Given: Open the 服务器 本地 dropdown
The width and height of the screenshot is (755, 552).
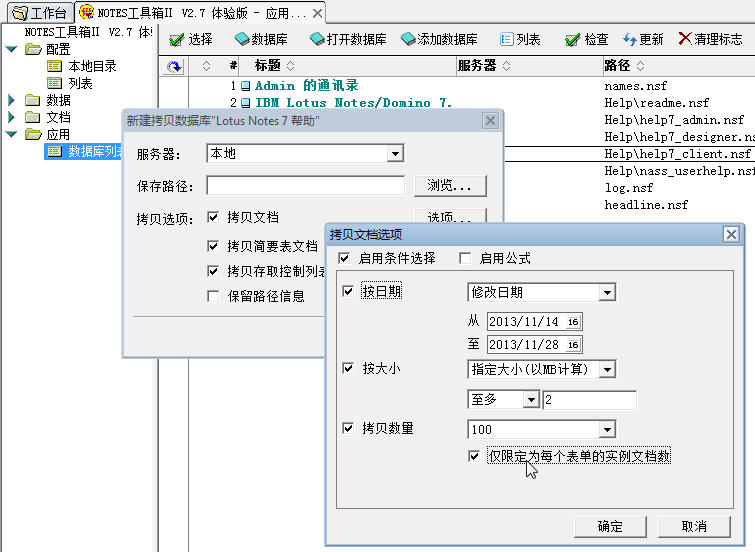Looking at the screenshot, I should [x=395, y=154].
